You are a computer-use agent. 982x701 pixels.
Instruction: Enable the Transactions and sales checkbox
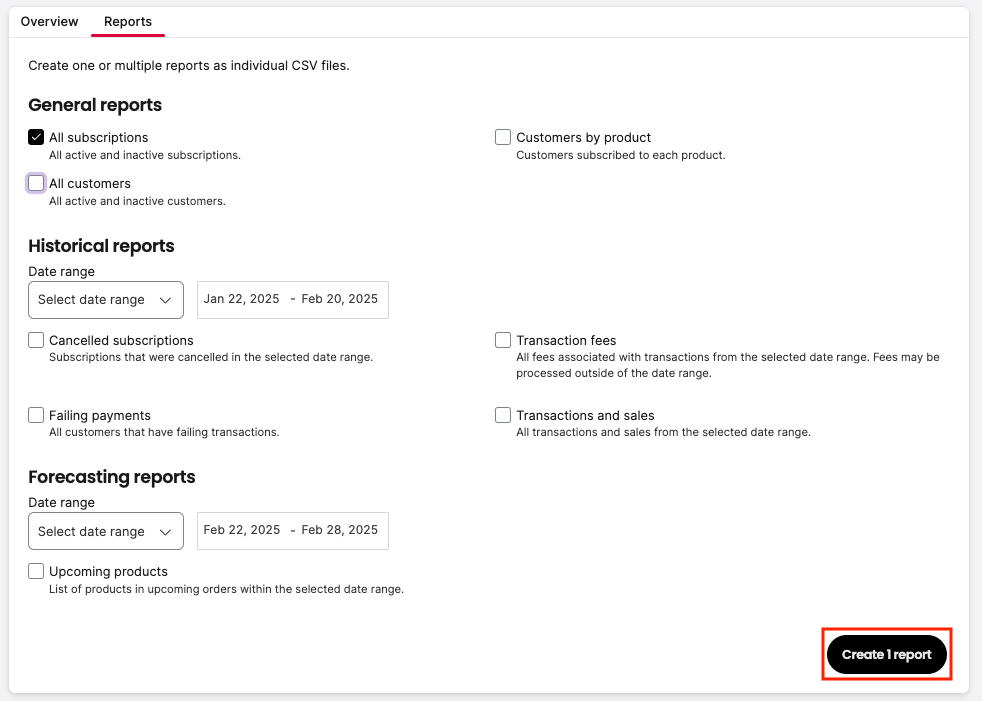pos(503,415)
